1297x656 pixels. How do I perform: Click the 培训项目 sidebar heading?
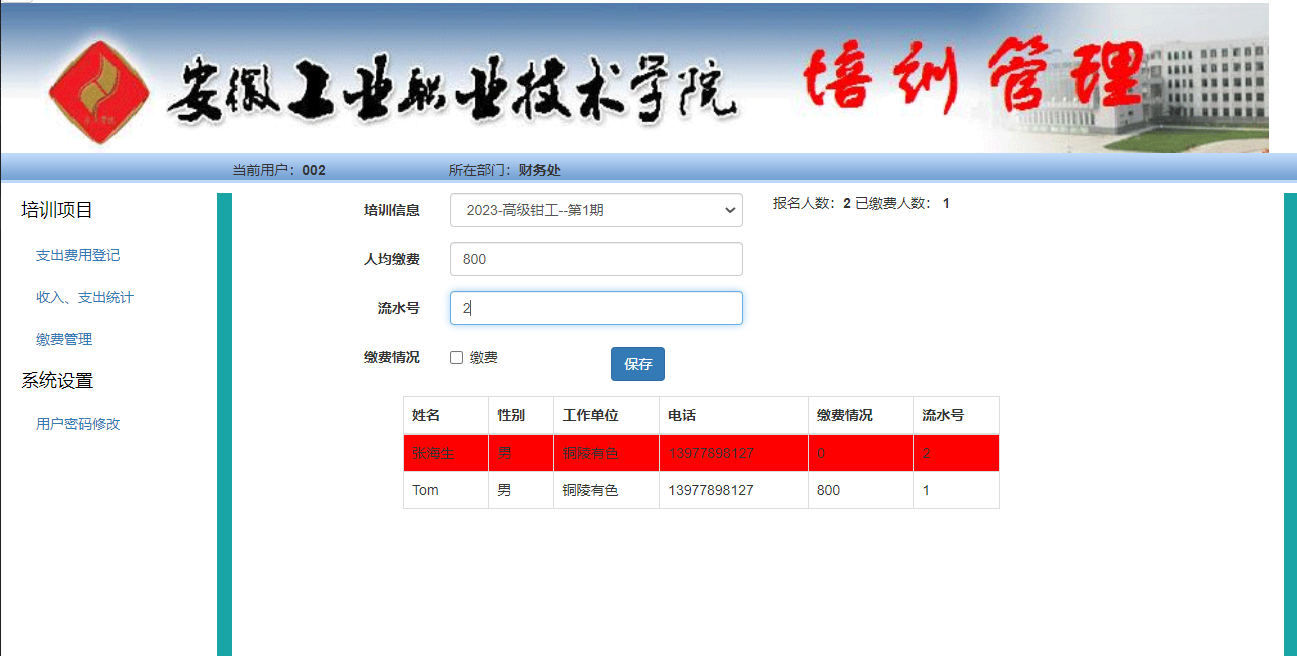pos(57,210)
